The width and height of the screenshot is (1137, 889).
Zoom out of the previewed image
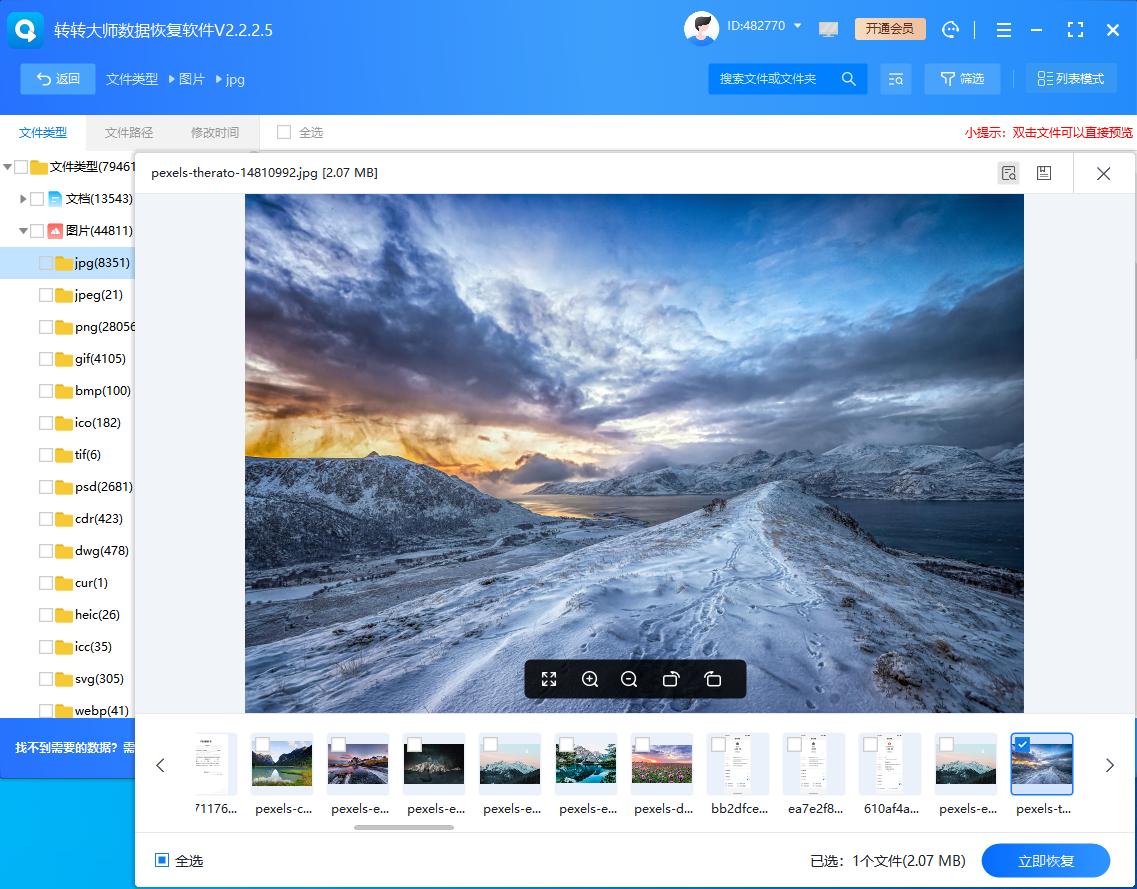pyautogui.click(x=629, y=679)
